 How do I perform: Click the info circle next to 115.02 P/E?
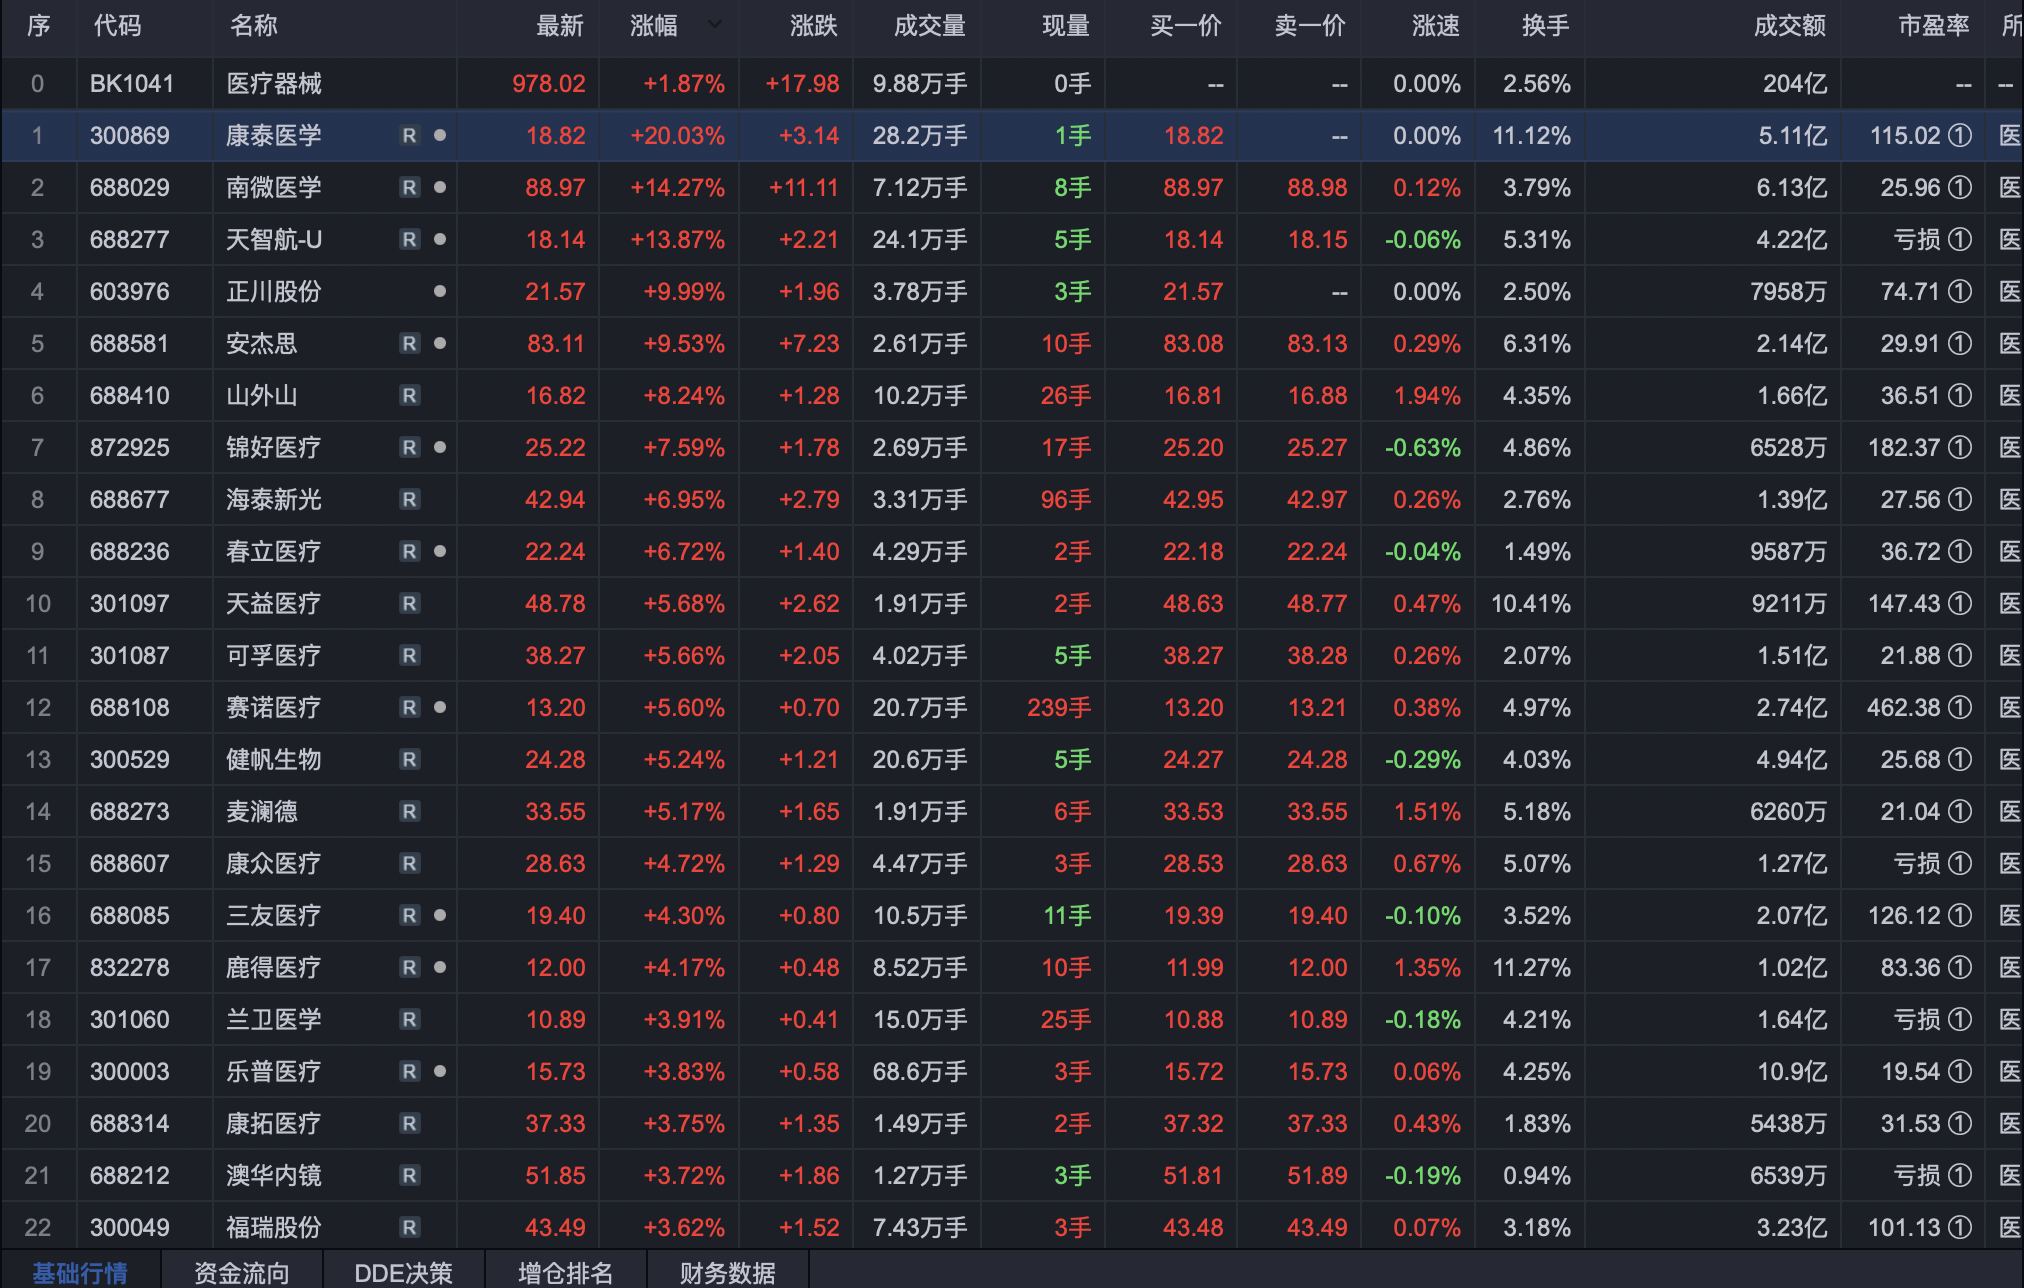click(1961, 135)
